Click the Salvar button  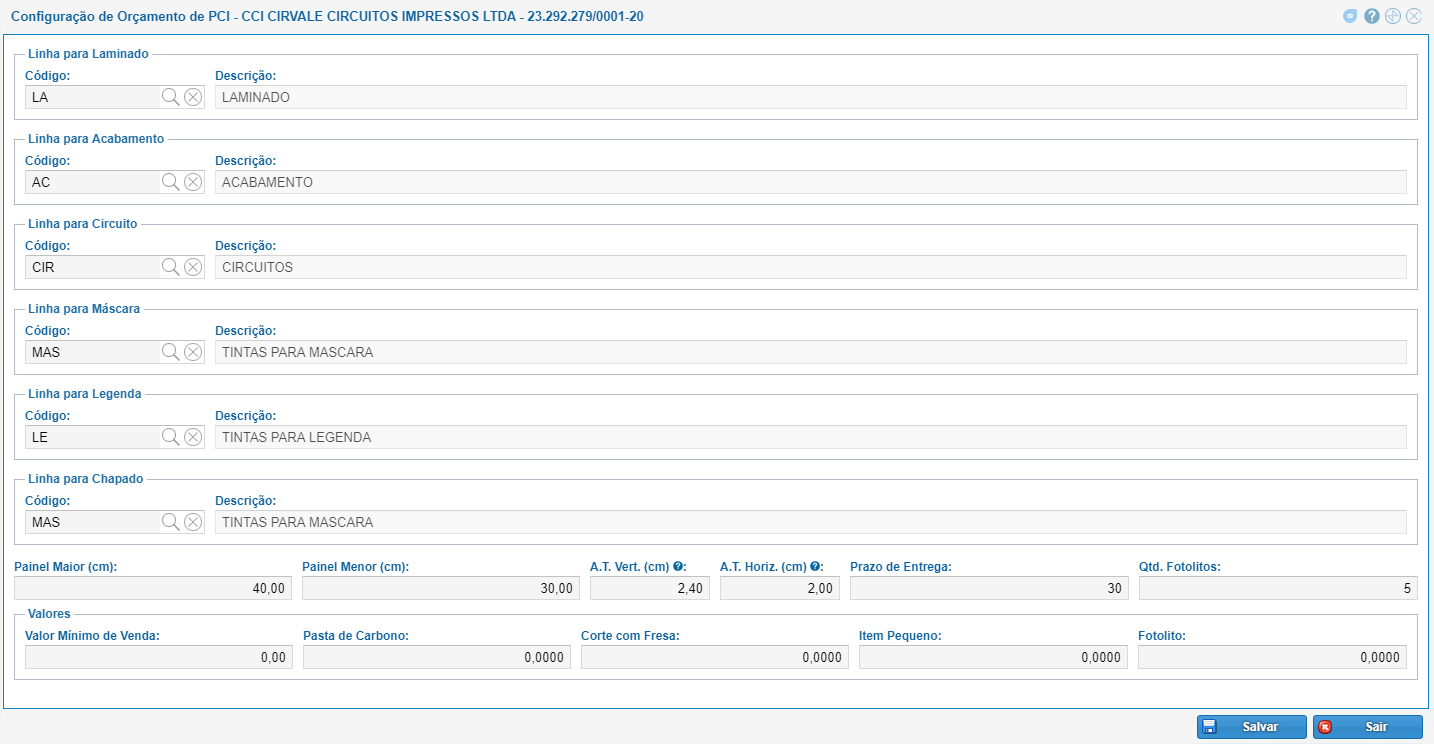tap(1252, 727)
